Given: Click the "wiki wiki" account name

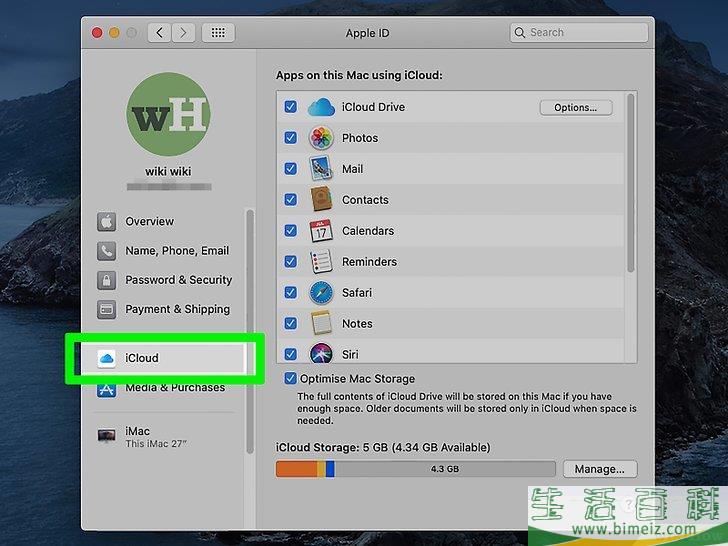Looking at the screenshot, I should tap(168, 172).
